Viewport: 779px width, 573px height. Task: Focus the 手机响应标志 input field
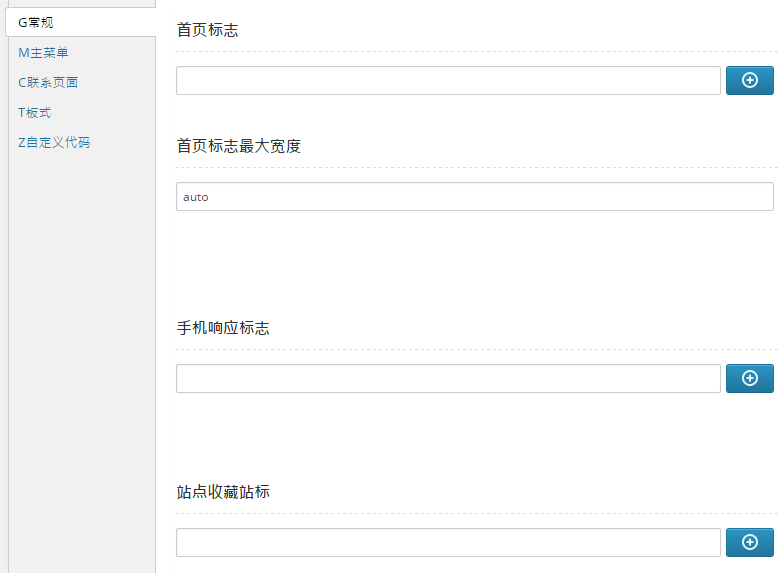[448, 378]
